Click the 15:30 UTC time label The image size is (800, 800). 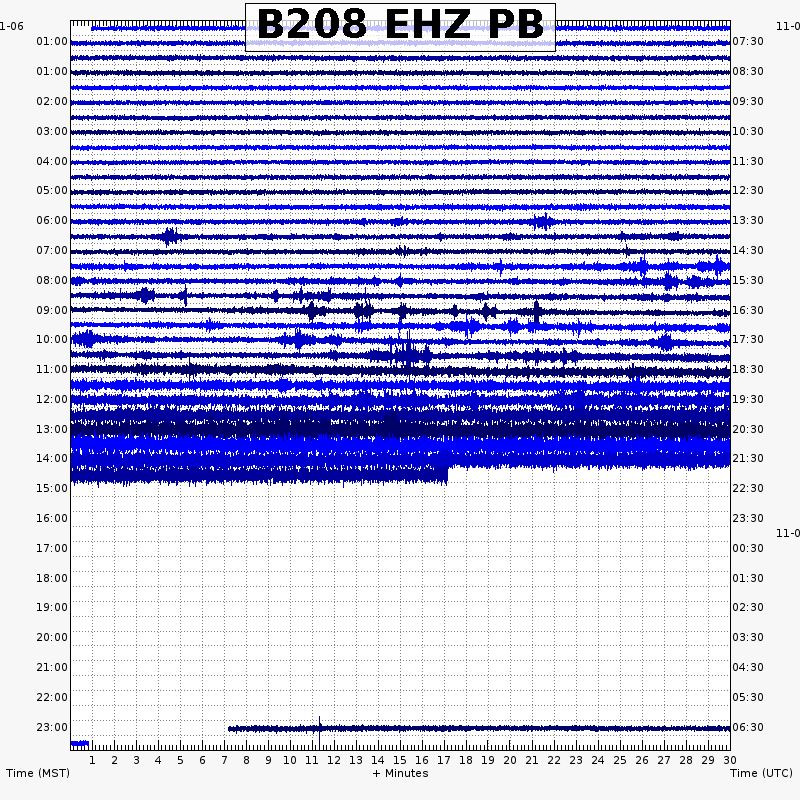tap(748, 280)
